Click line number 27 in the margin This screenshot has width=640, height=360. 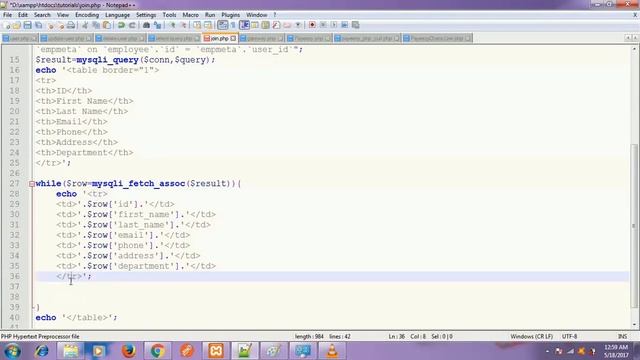(x=14, y=184)
